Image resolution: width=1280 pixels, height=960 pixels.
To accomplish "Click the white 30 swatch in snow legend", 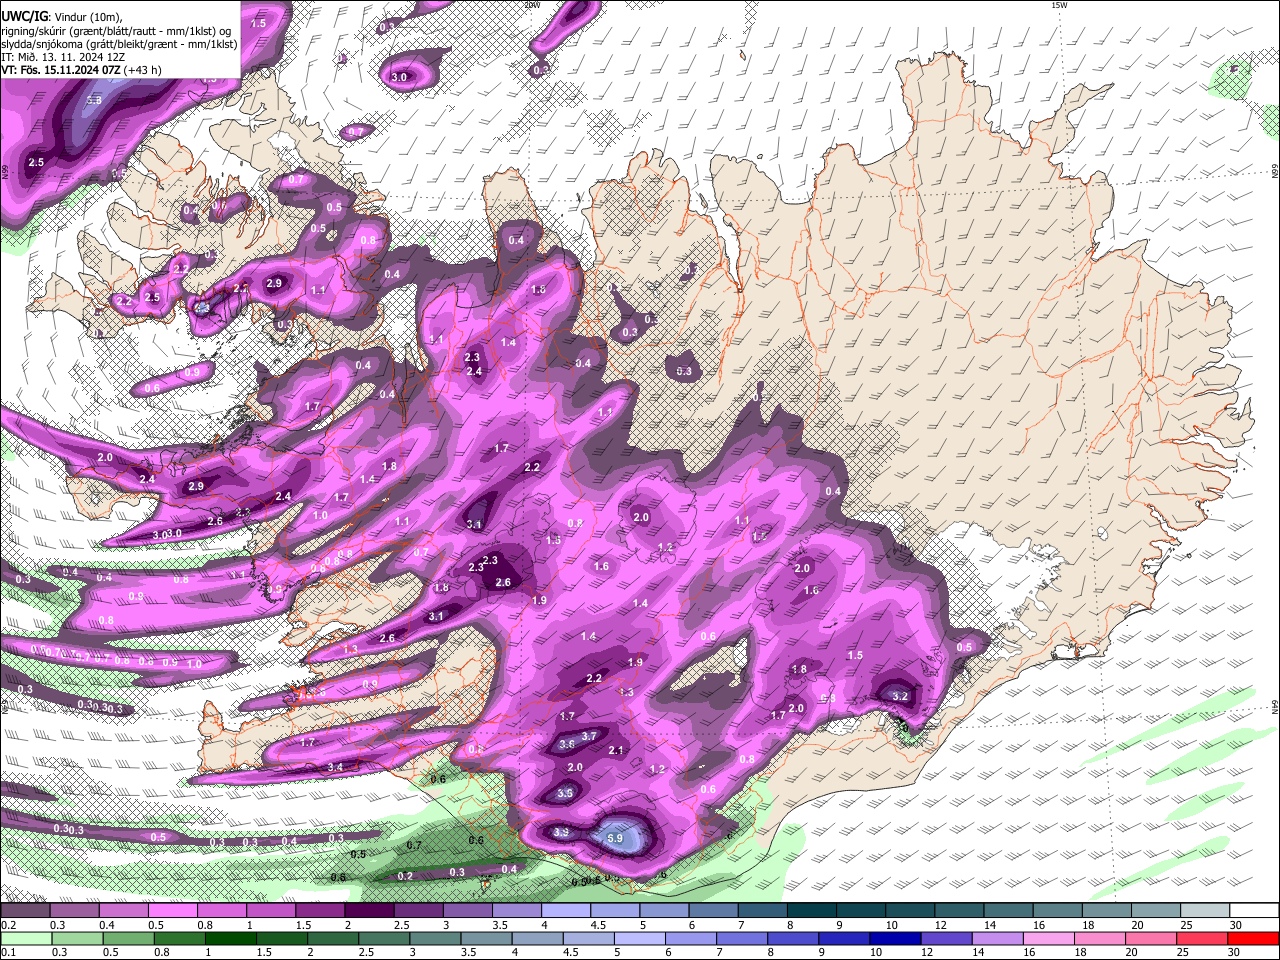I will (x=1254, y=910).
